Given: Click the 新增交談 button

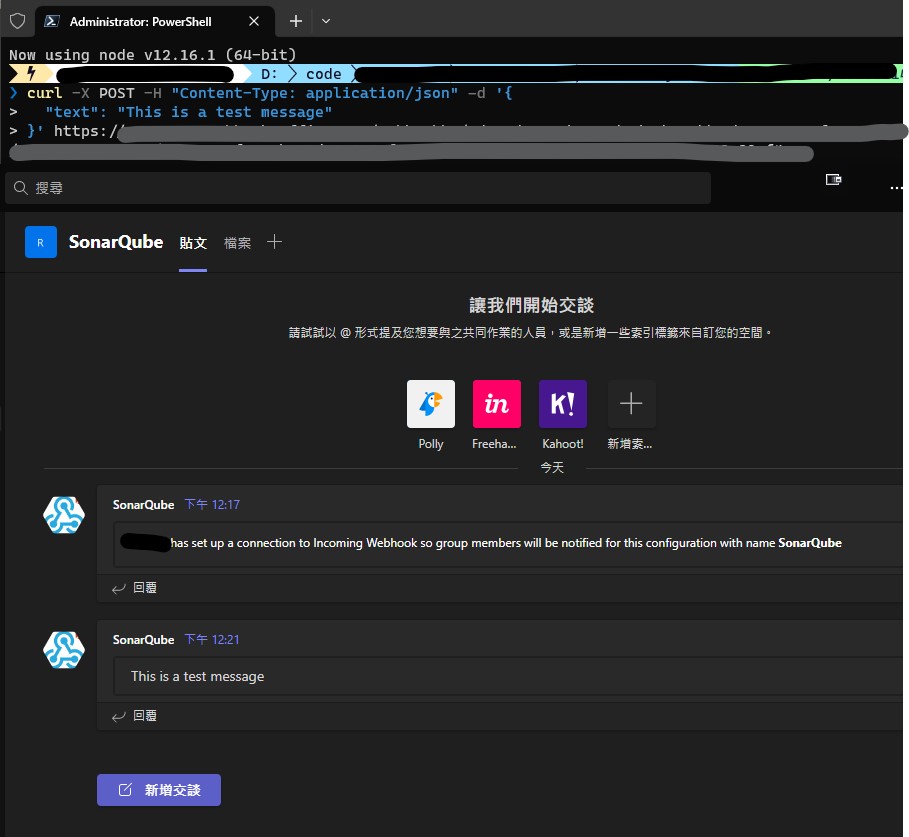Looking at the screenshot, I should (x=159, y=790).
